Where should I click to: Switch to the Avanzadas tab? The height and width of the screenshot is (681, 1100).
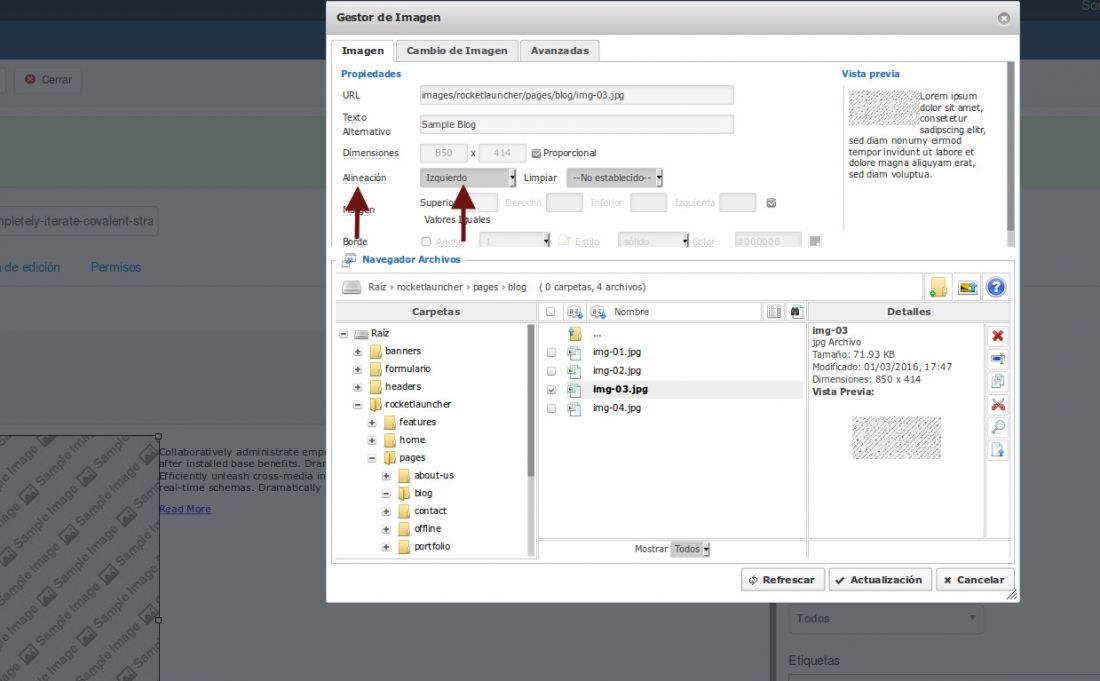560,50
